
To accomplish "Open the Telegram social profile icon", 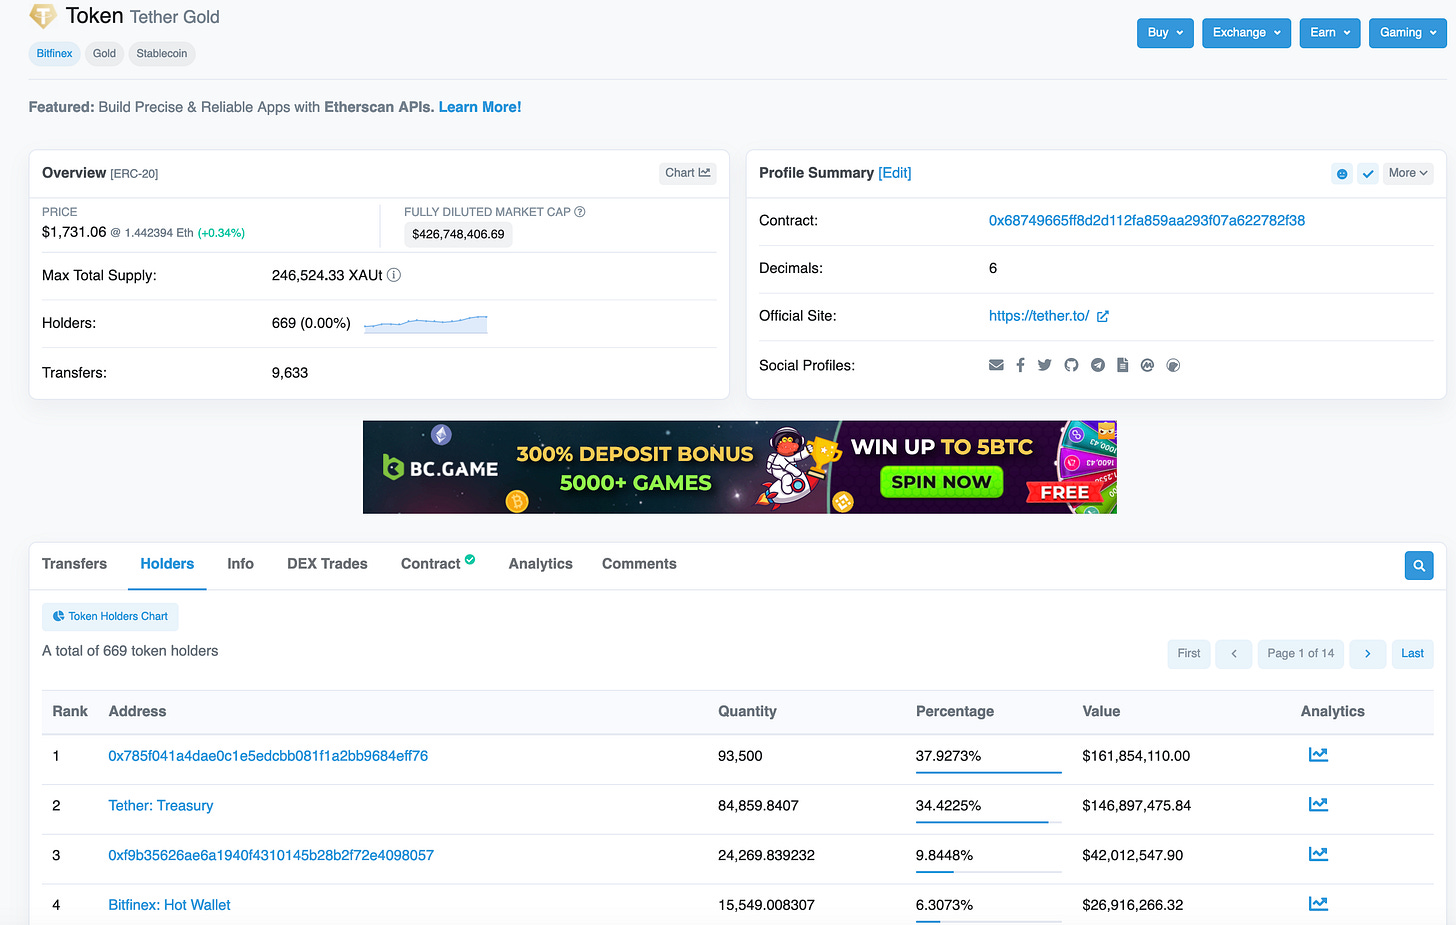I will [x=1098, y=365].
